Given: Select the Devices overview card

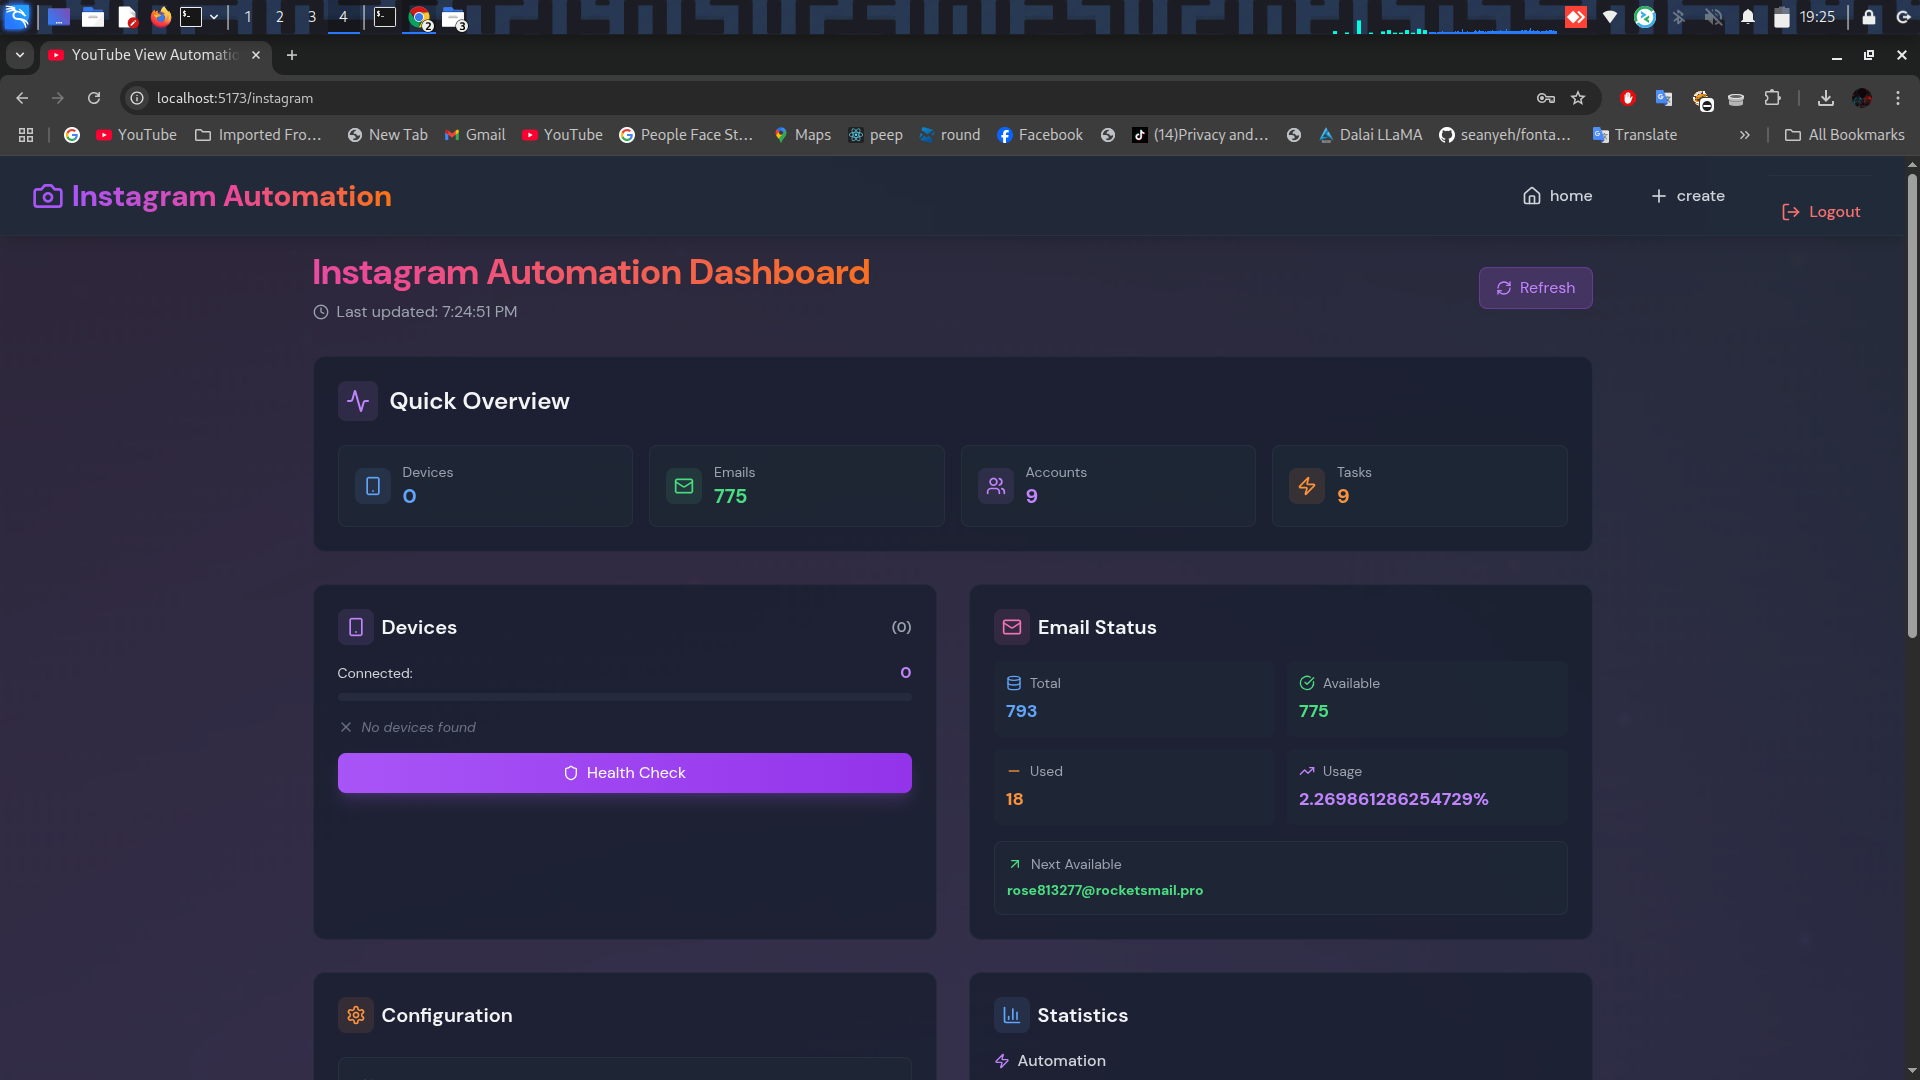Looking at the screenshot, I should tap(485, 486).
